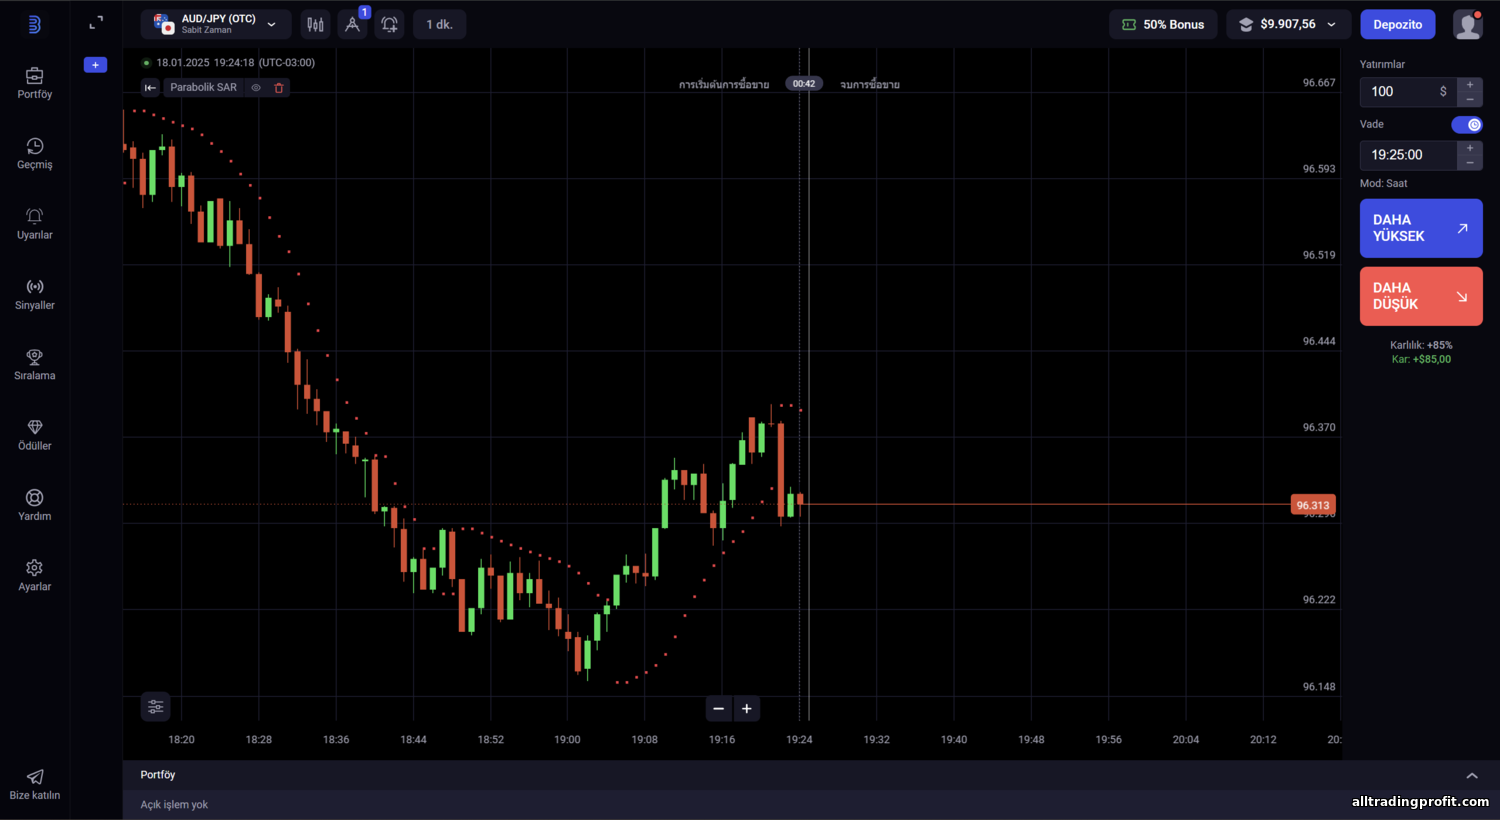Open the AUD/JPY (OTC) asset dropdown
The width and height of the screenshot is (1500, 820).
tap(216, 24)
